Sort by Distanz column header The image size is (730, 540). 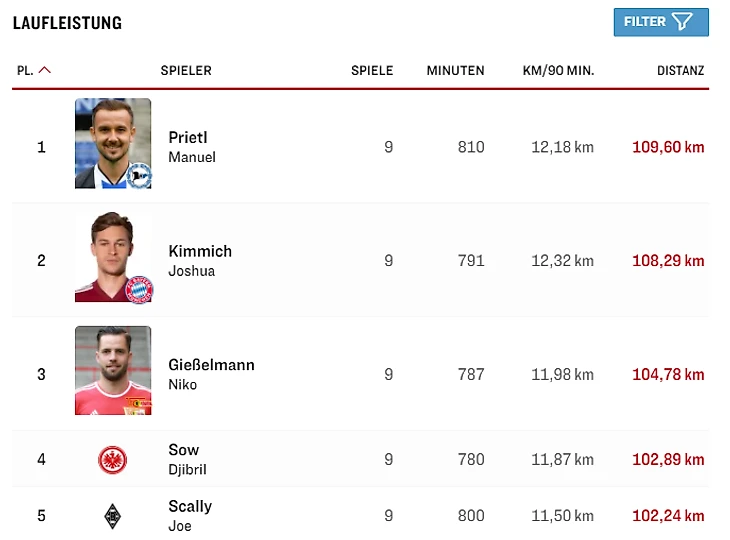[680, 71]
